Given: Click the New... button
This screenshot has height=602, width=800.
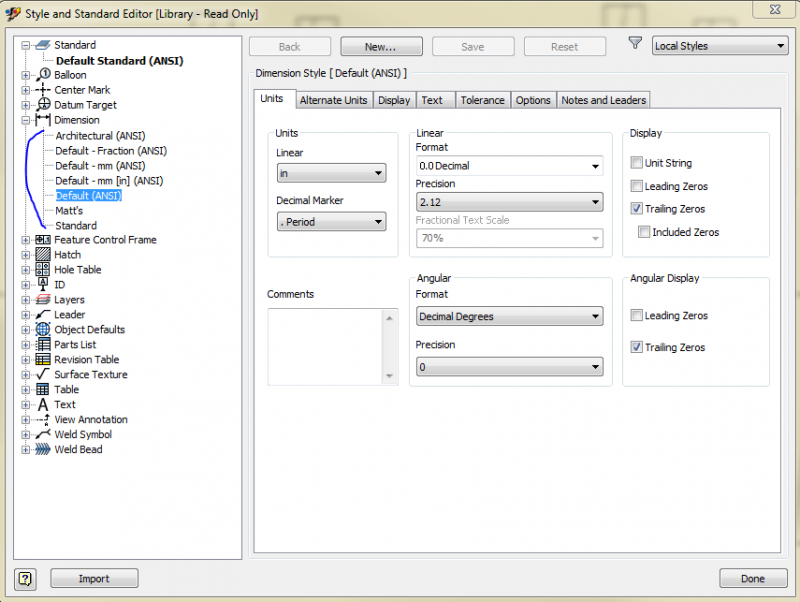Looking at the screenshot, I should (x=381, y=47).
